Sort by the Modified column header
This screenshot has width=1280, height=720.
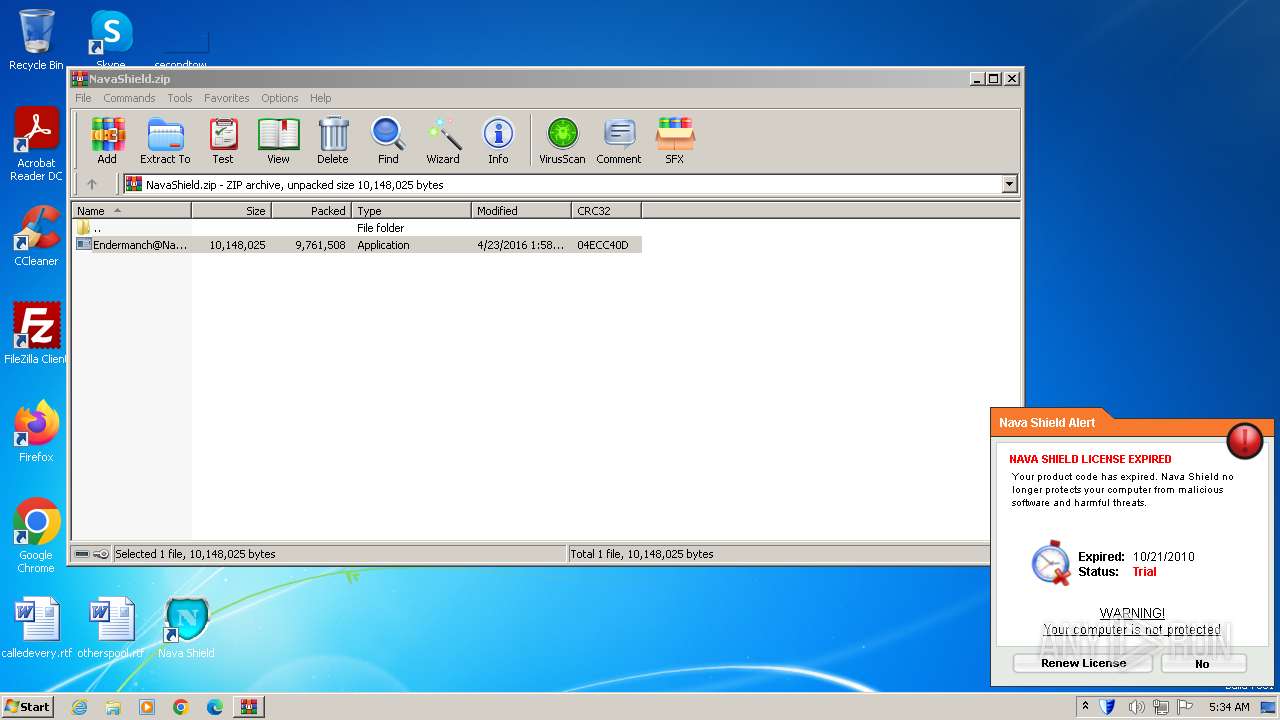(x=521, y=210)
